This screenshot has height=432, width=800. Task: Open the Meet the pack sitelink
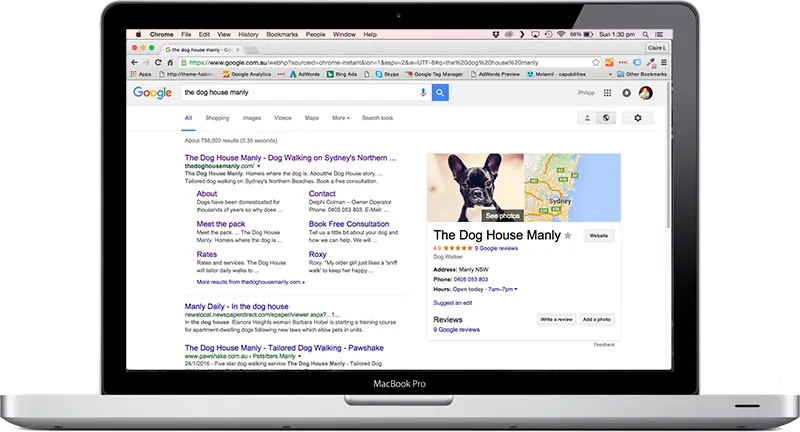coord(221,224)
